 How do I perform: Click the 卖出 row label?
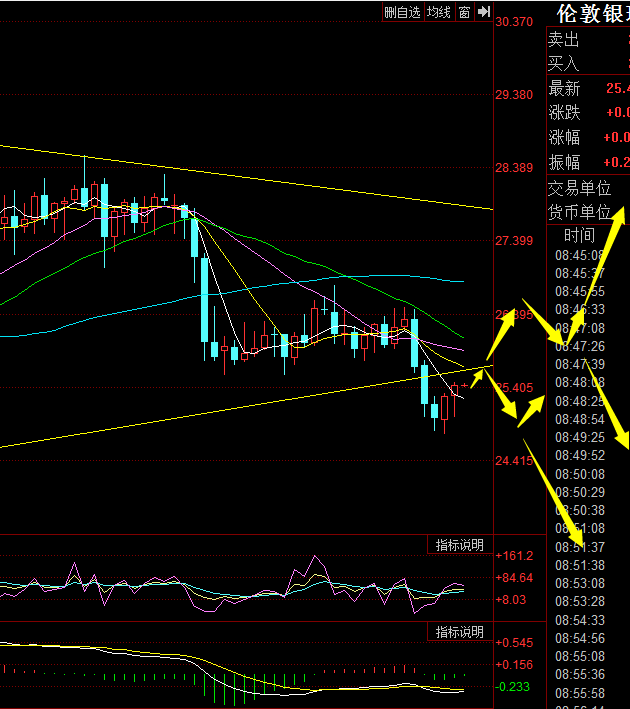pyautogui.click(x=564, y=40)
